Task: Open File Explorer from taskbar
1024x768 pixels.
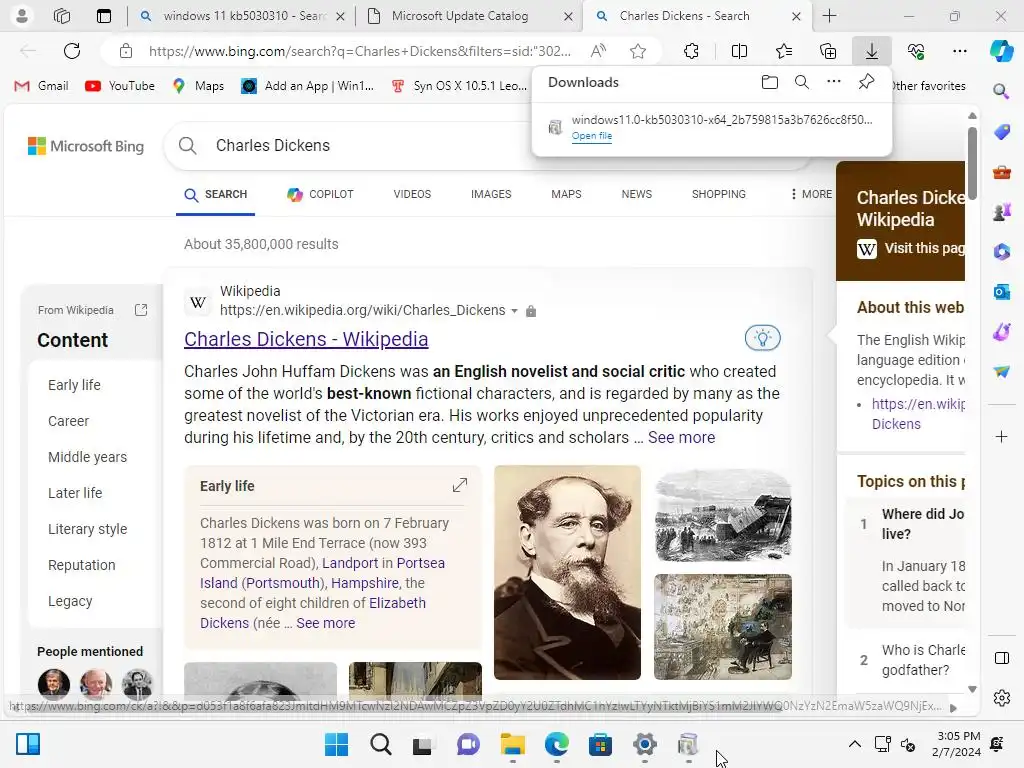Action: (513, 744)
